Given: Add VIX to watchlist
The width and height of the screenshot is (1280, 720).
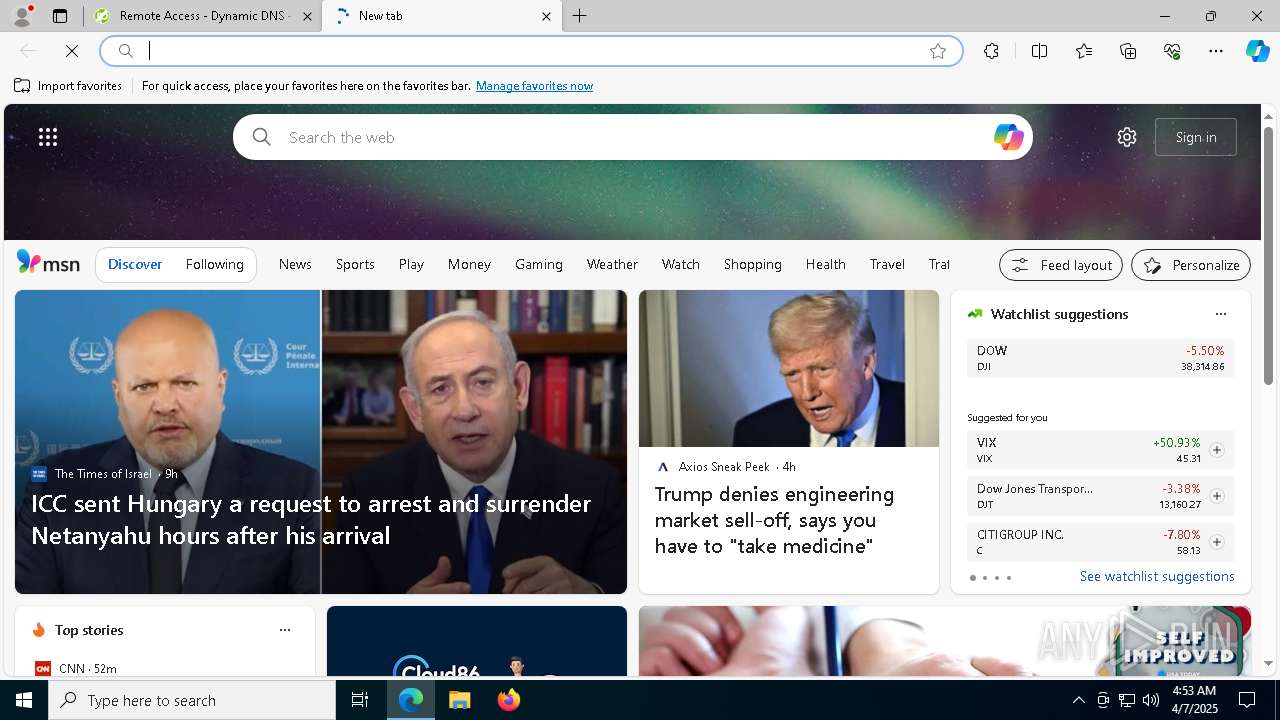Looking at the screenshot, I should click(x=1216, y=450).
